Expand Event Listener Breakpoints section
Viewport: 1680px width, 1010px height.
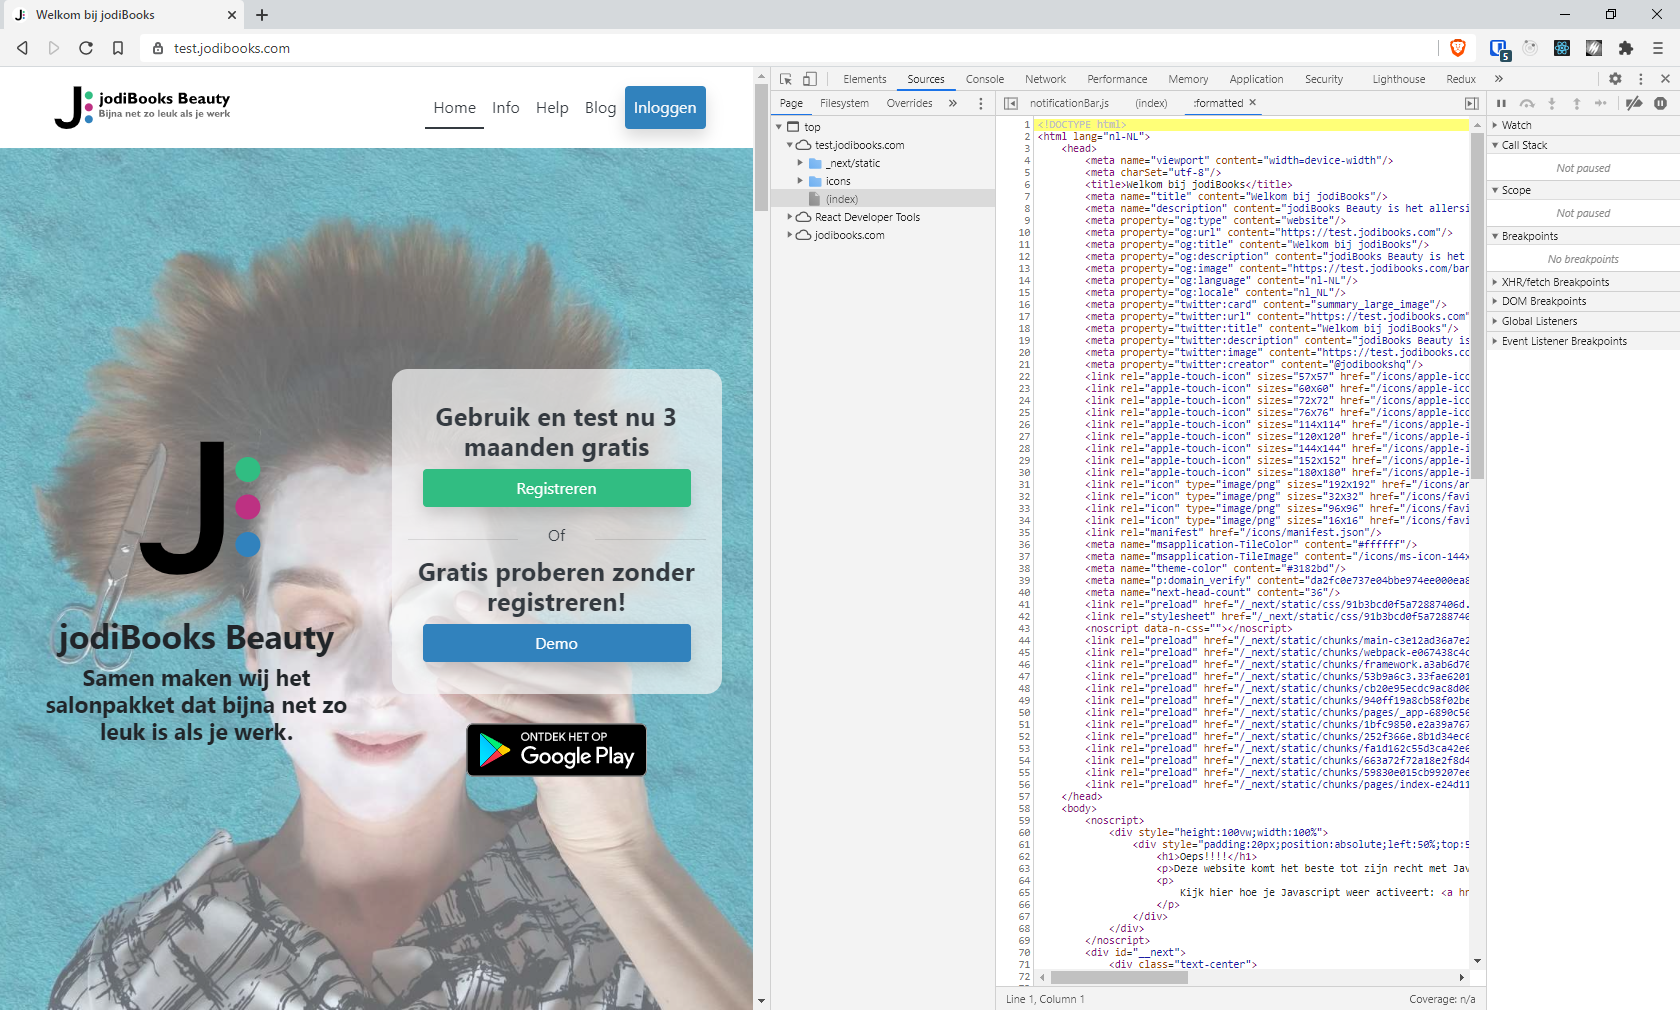pyautogui.click(x=1583, y=341)
